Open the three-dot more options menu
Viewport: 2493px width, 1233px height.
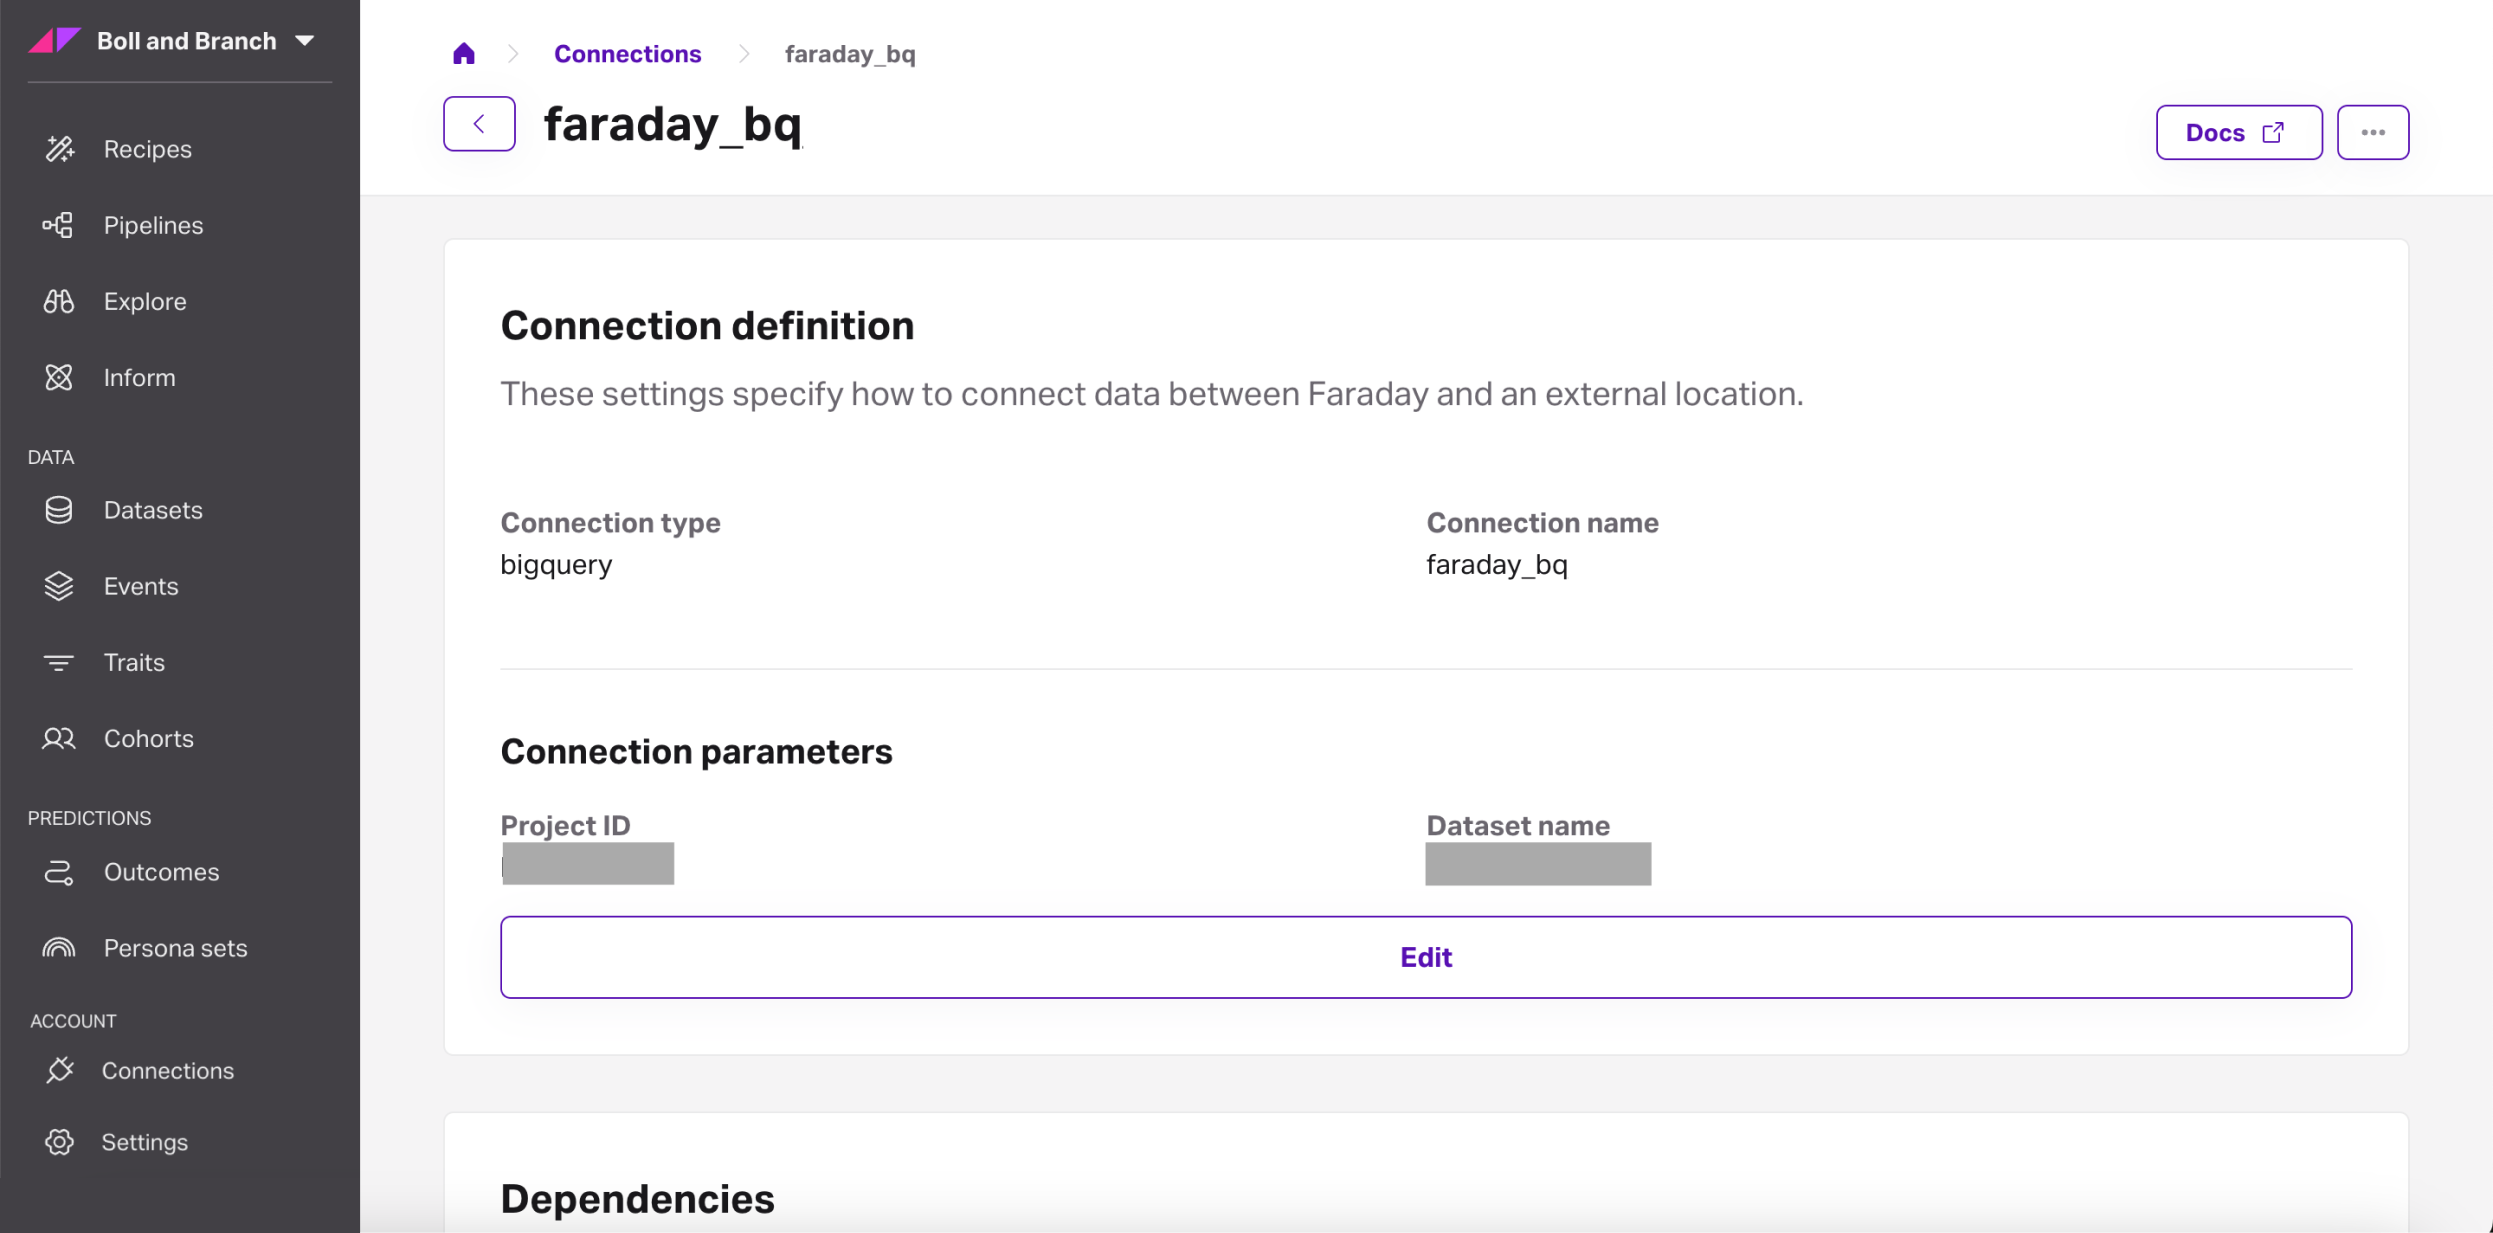[x=2372, y=132]
